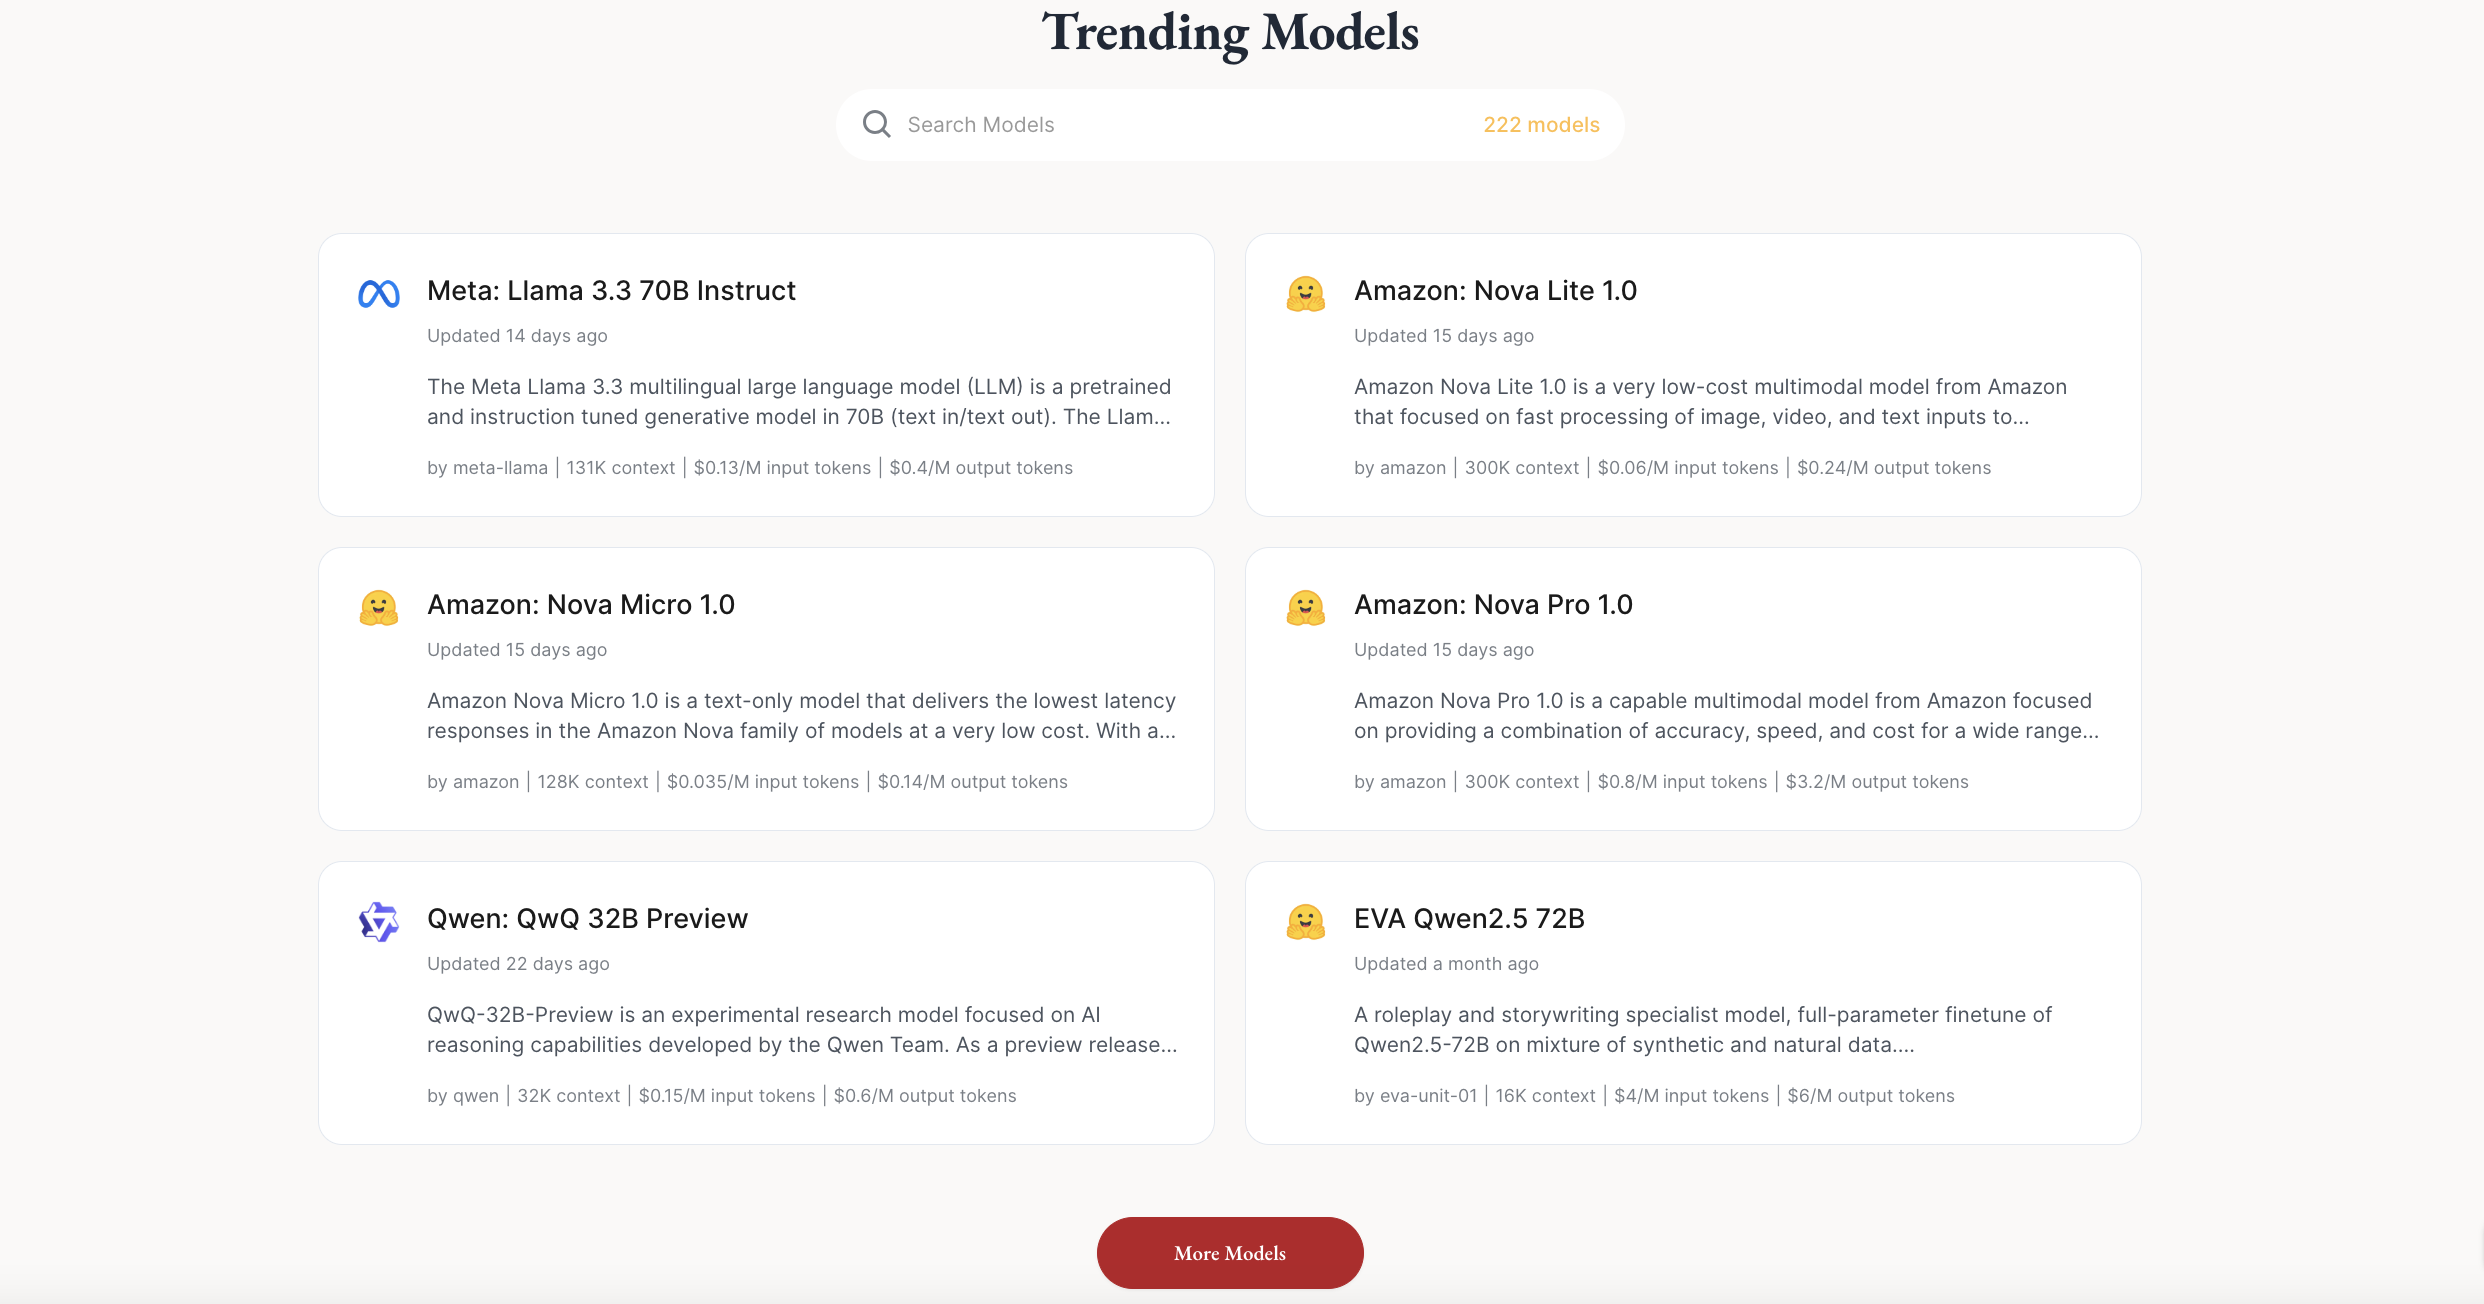2484x1304 pixels.
Task: Open Amazon: Nova Micro 1.0 title
Action: coord(581,605)
